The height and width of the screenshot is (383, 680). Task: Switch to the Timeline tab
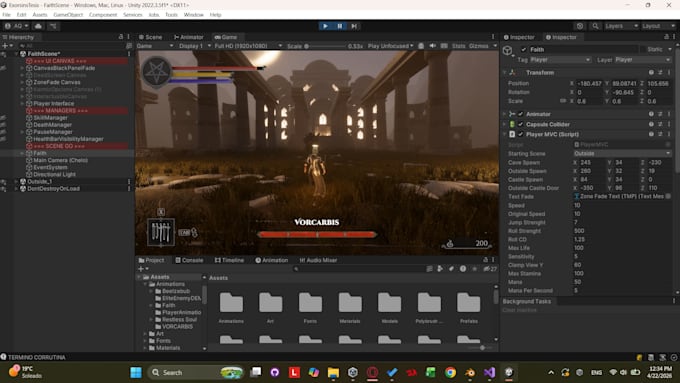point(229,260)
